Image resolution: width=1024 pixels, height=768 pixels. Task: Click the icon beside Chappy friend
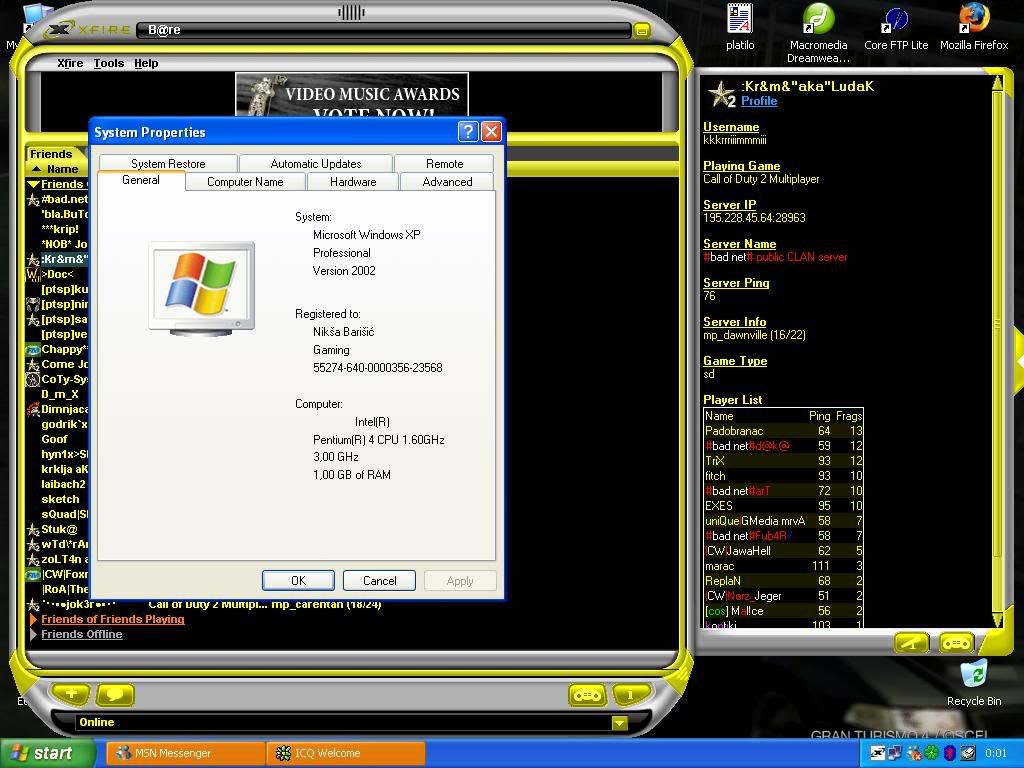(x=33, y=349)
